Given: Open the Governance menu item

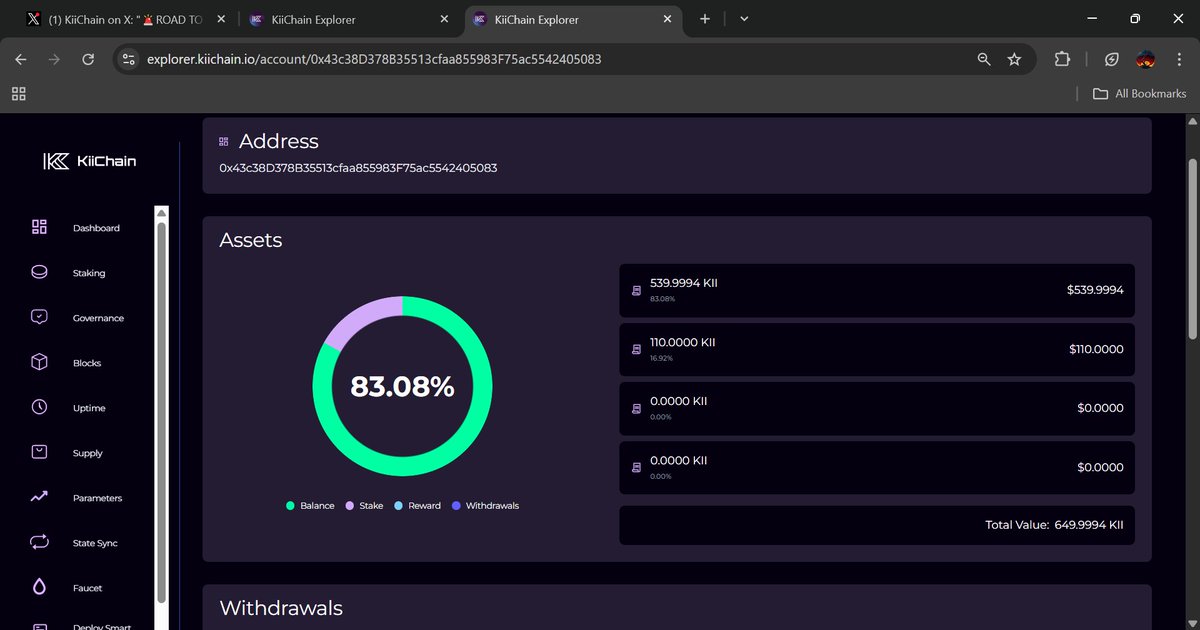Looking at the screenshot, I should [98, 318].
